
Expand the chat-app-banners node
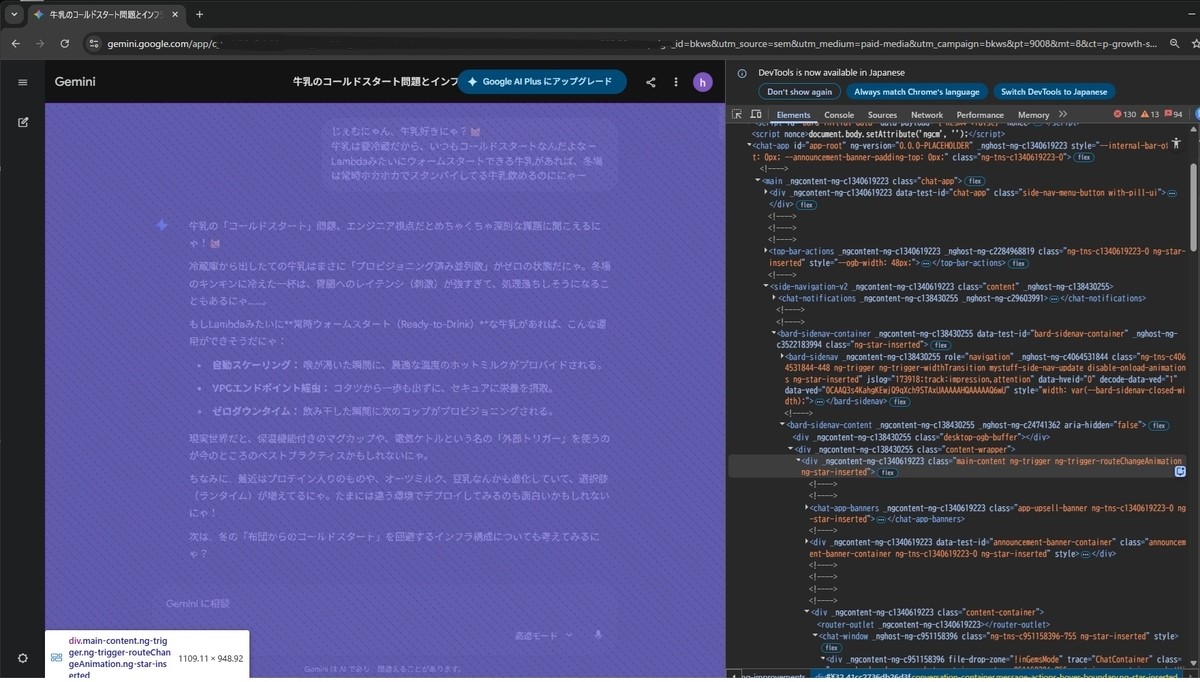(805, 507)
